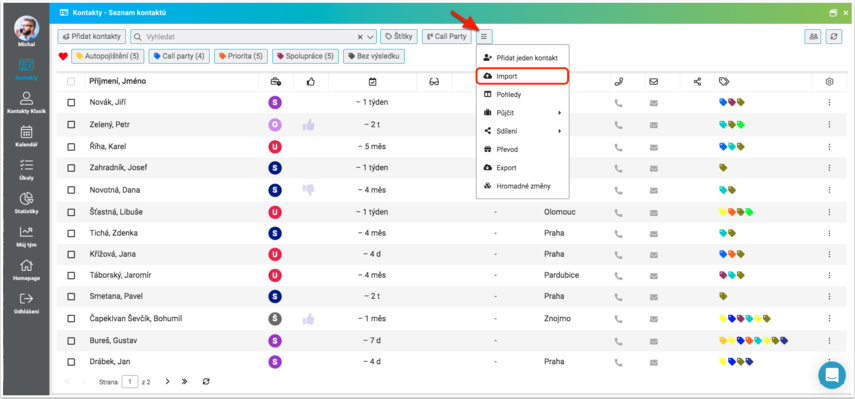Check the box for Novák, Jiří
Viewport: 855px width, 399px height.
click(71, 102)
